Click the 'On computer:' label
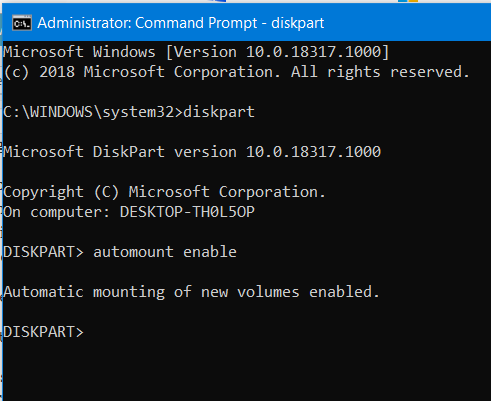The image size is (491, 401). tap(56, 212)
